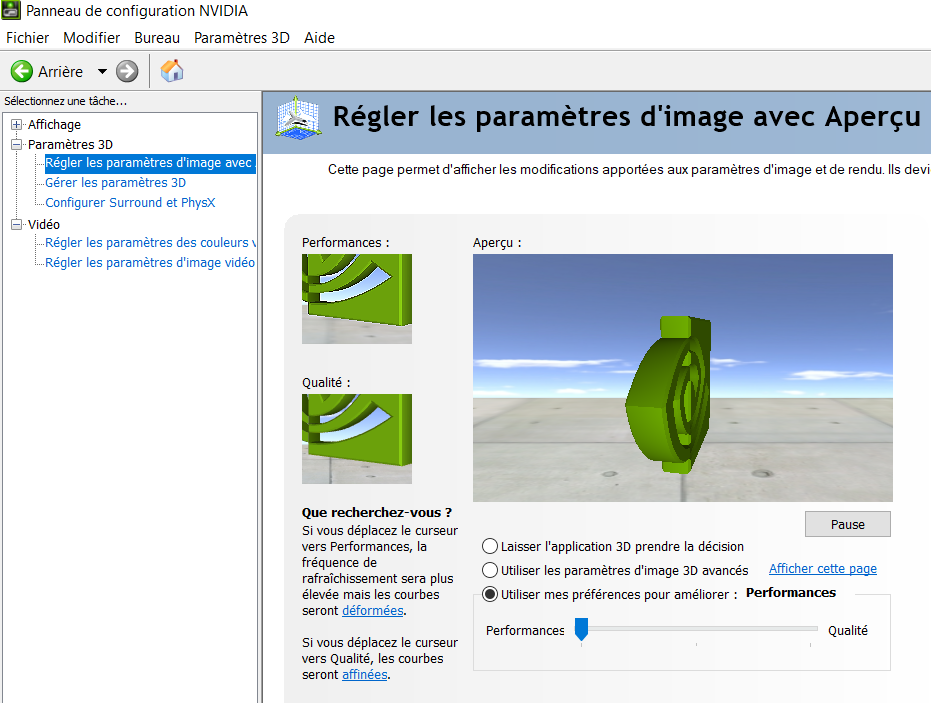The image size is (931, 703).
Task: Click the Aperçu 3D preview image
Action: click(683, 378)
